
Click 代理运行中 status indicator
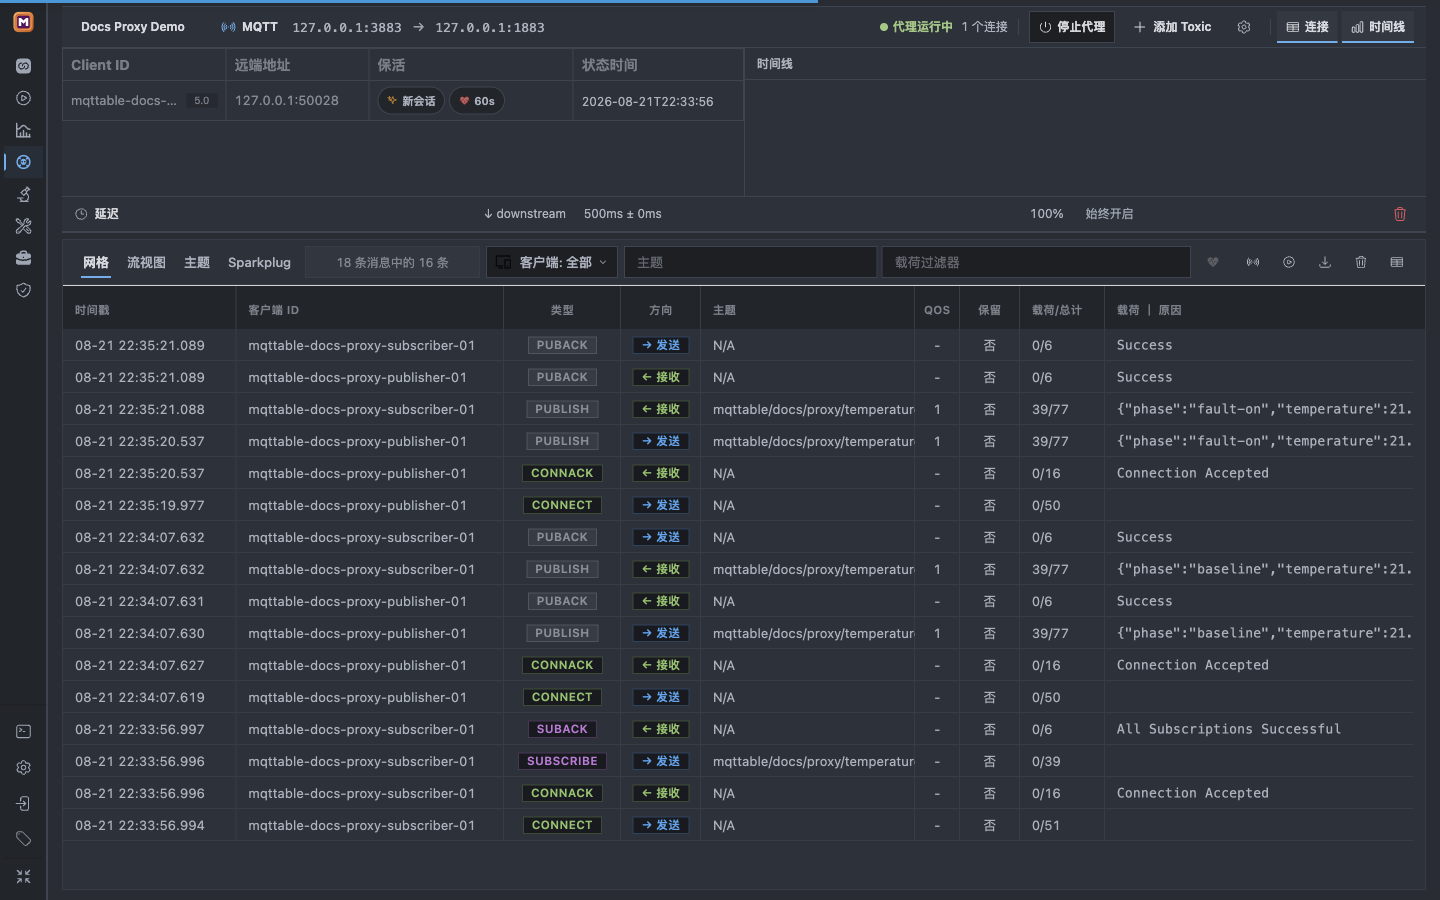coord(916,27)
